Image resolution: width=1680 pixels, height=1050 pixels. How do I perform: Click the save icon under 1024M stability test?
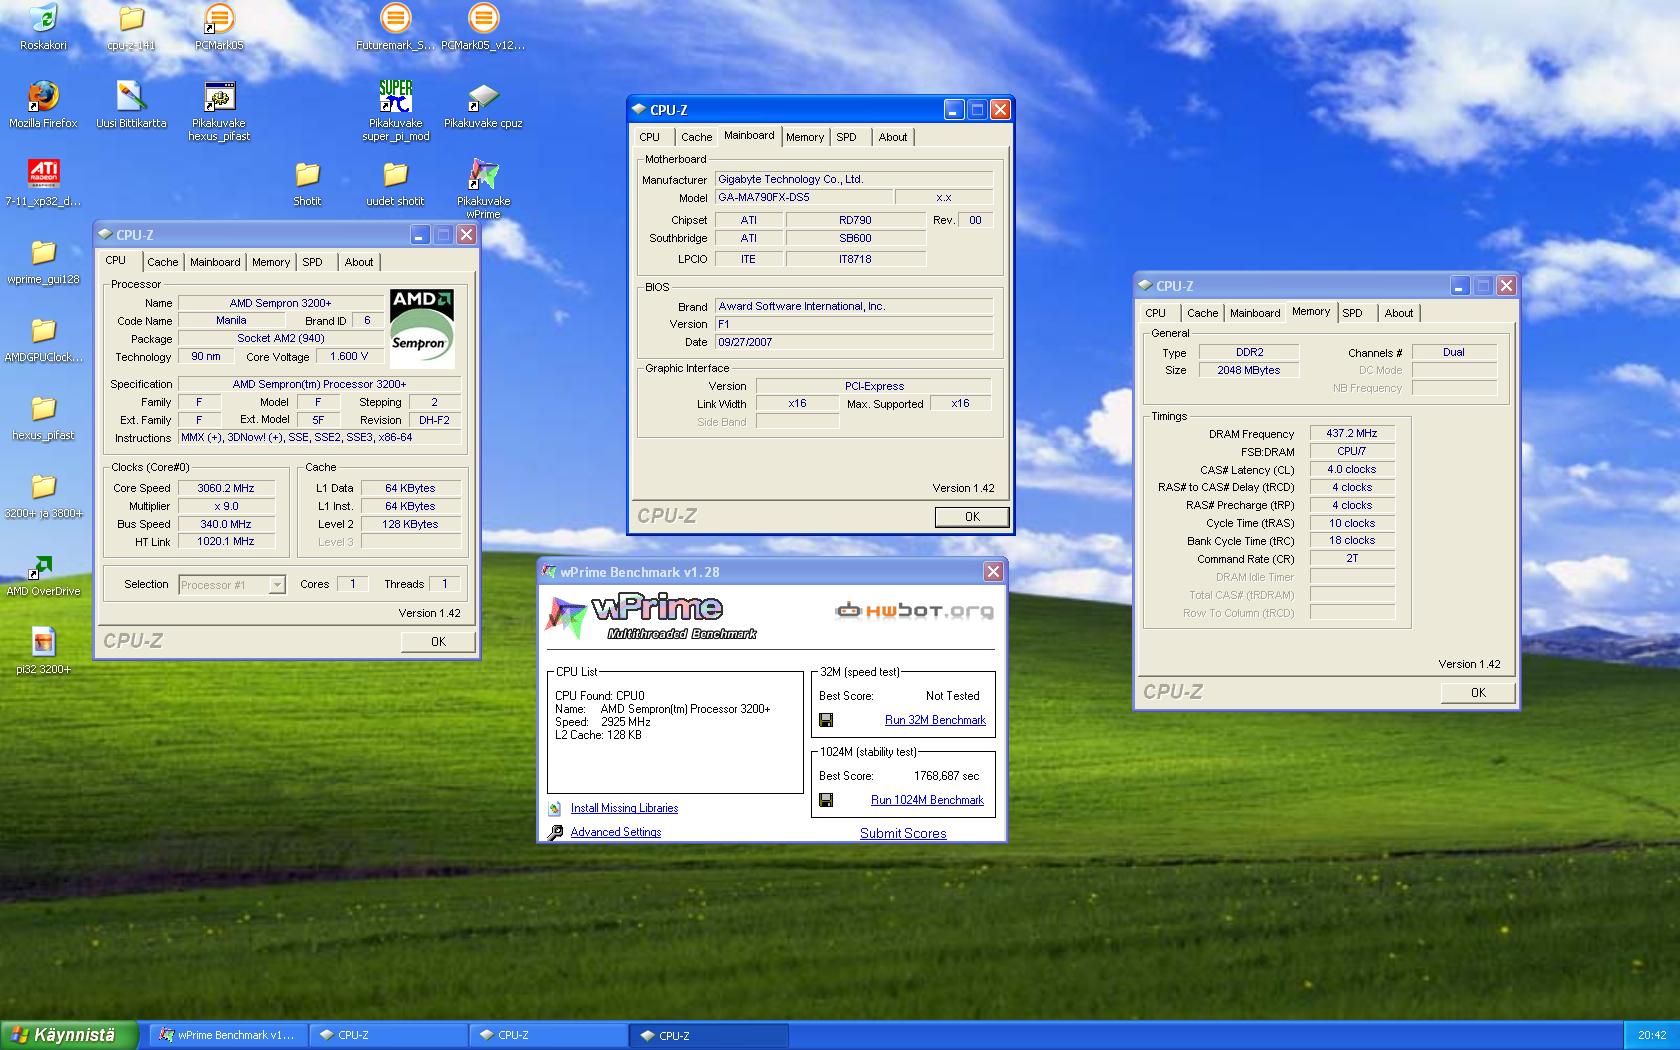click(x=826, y=800)
